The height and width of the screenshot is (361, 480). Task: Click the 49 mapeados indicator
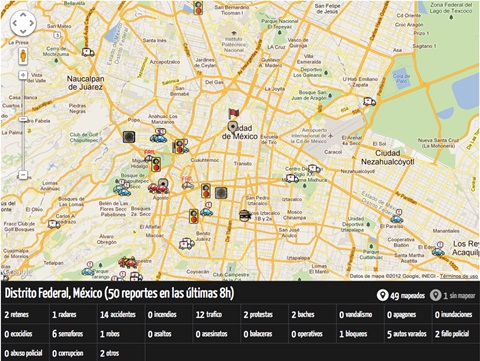(x=401, y=295)
